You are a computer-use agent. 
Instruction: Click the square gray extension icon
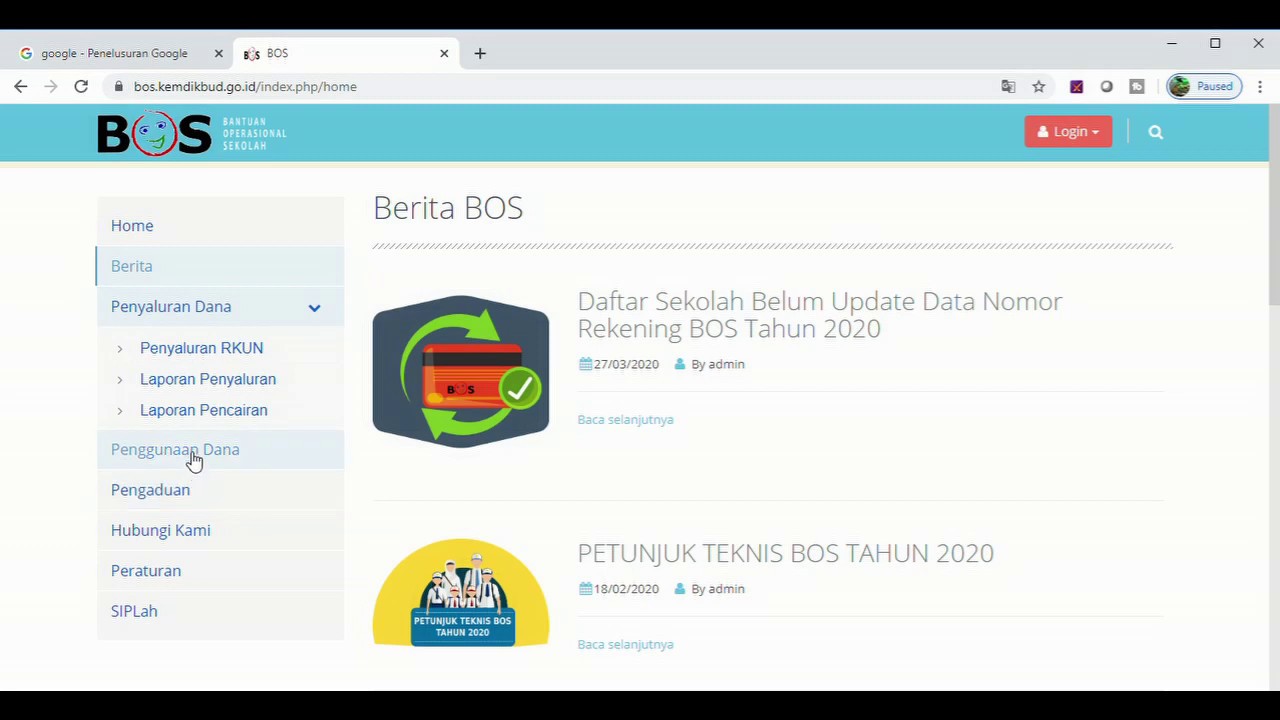(1137, 87)
